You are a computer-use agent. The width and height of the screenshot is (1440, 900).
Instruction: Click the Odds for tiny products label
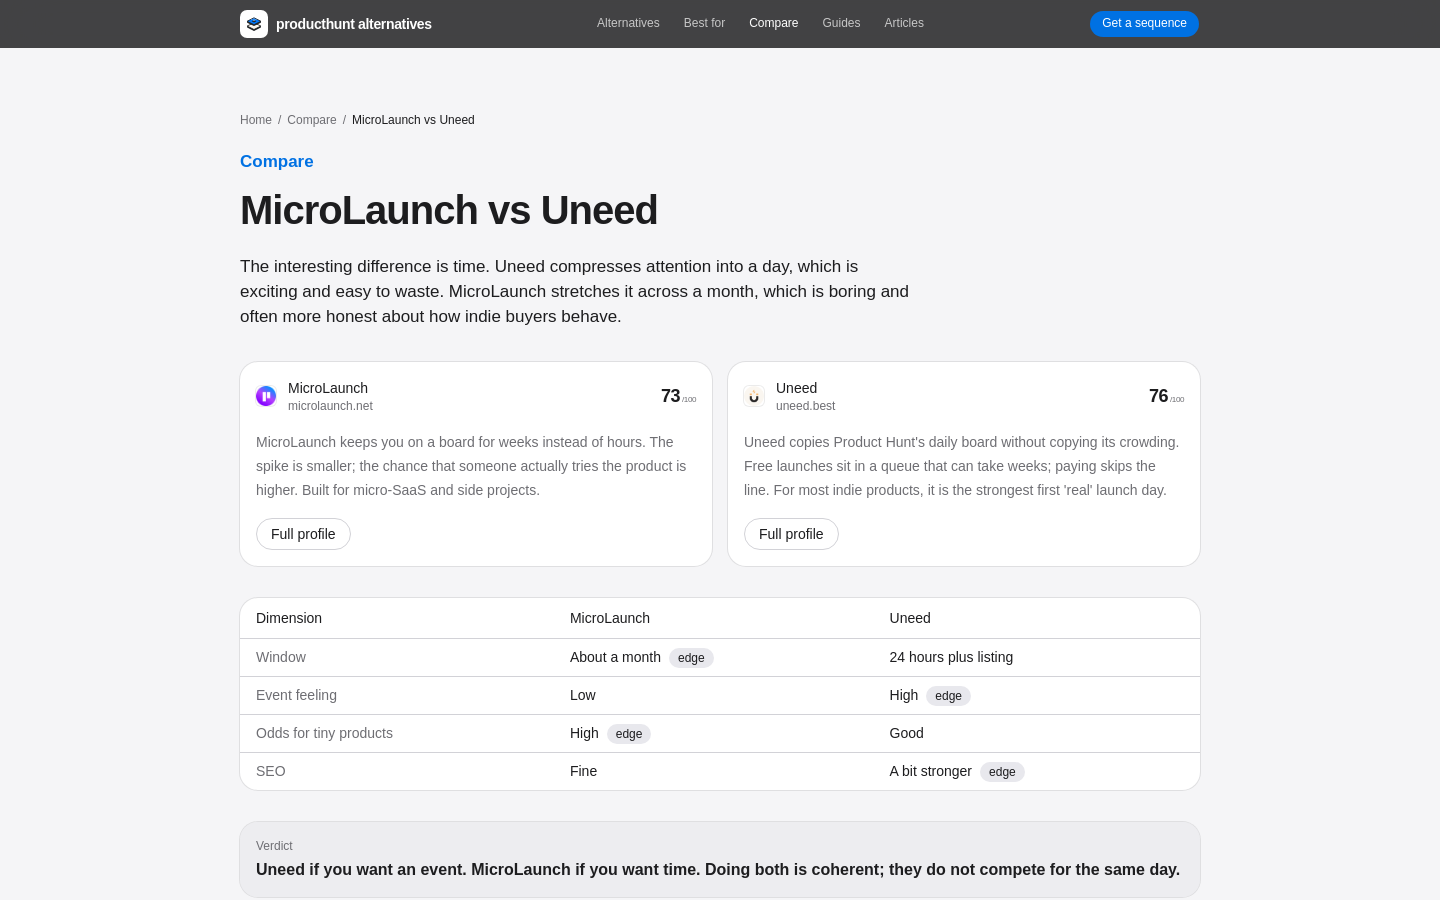[324, 733]
